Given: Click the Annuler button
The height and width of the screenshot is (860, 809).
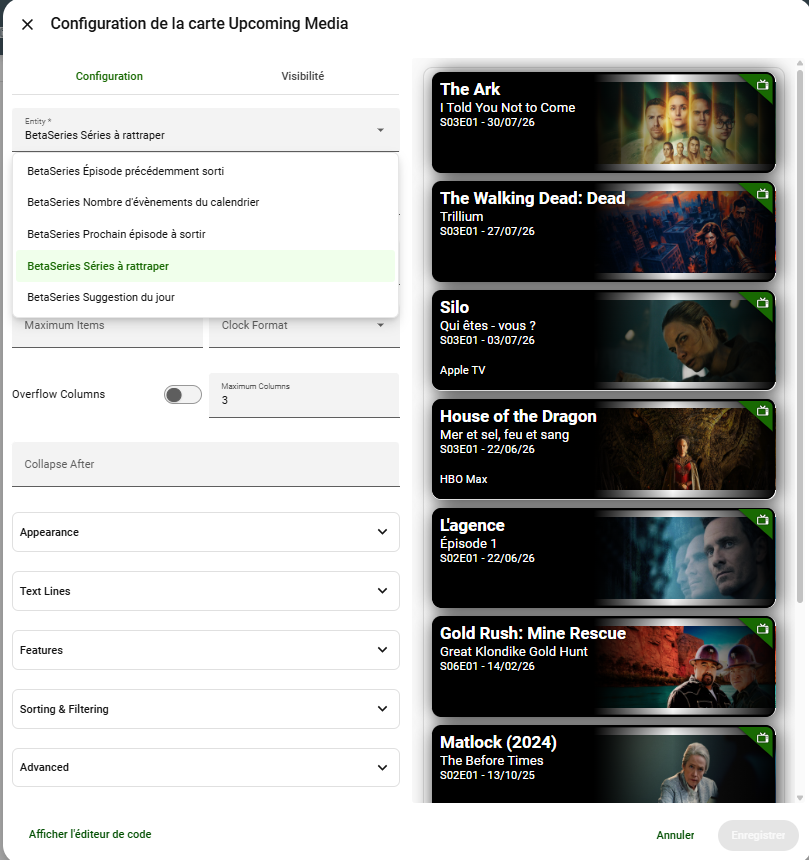Looking at the screenshot, I should 675,835.
